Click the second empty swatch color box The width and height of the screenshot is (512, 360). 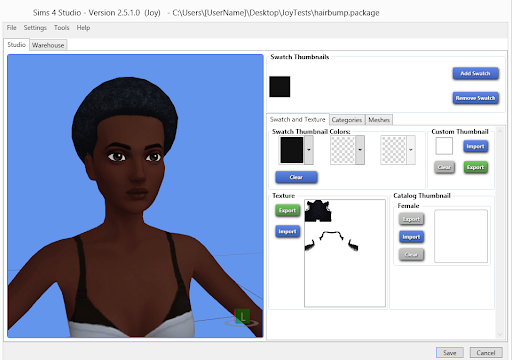click(x=343, y=150)
